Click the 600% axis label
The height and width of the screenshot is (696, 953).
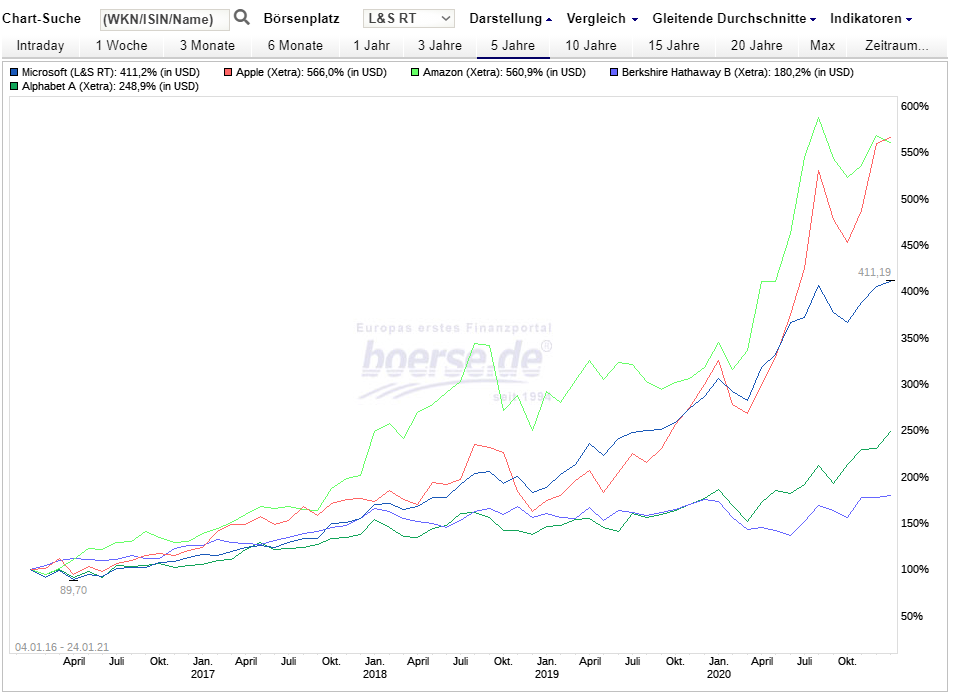[915, 106]
